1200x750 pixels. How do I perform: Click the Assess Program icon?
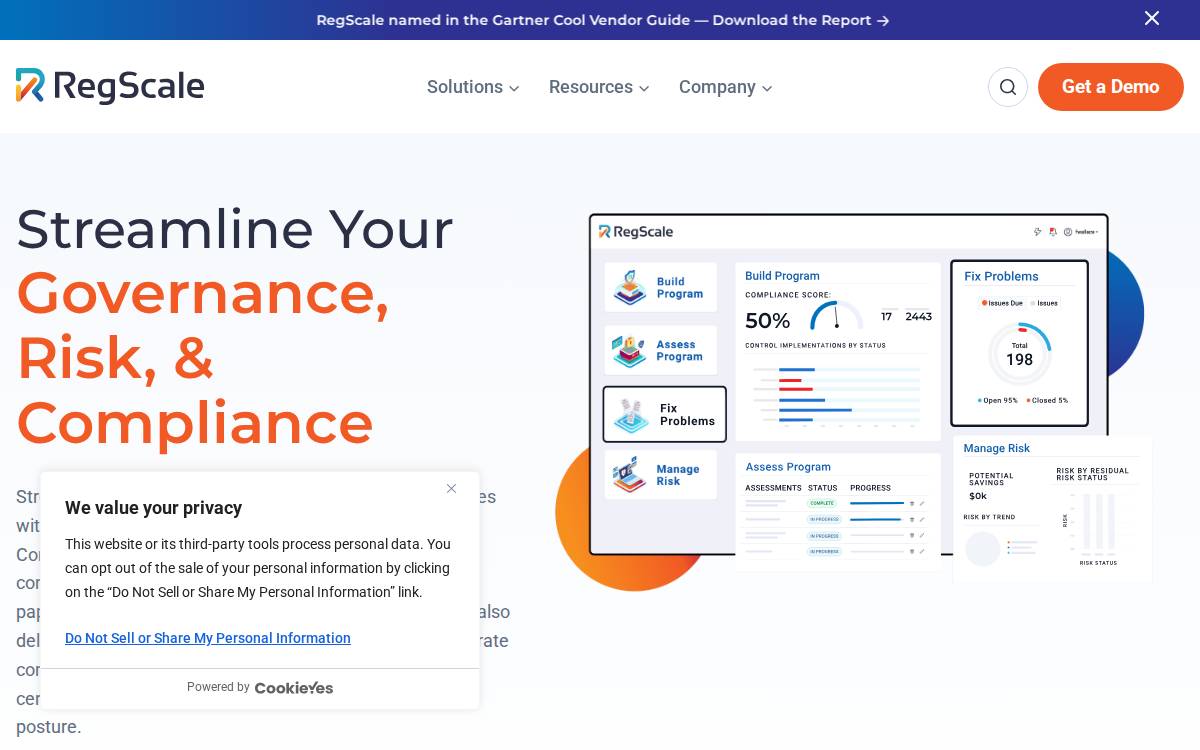coord(630,350)
